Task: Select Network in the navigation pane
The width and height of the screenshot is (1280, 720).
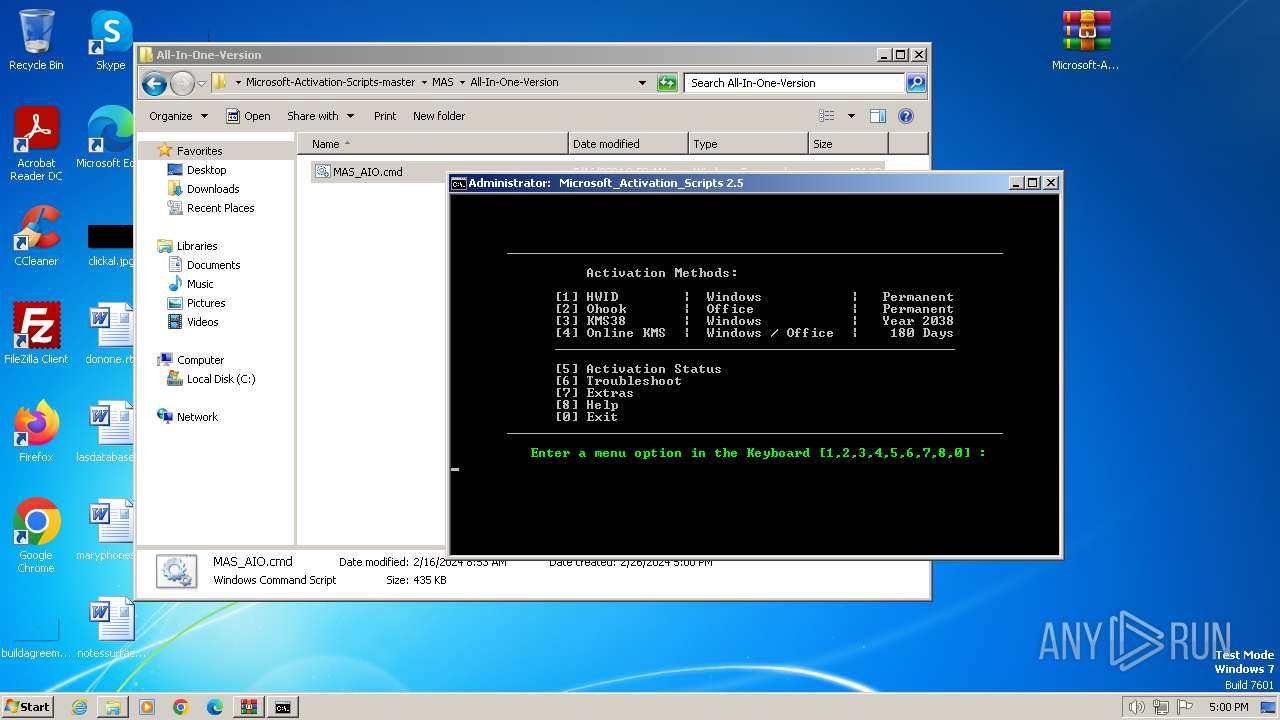Action: click(197, 417)
